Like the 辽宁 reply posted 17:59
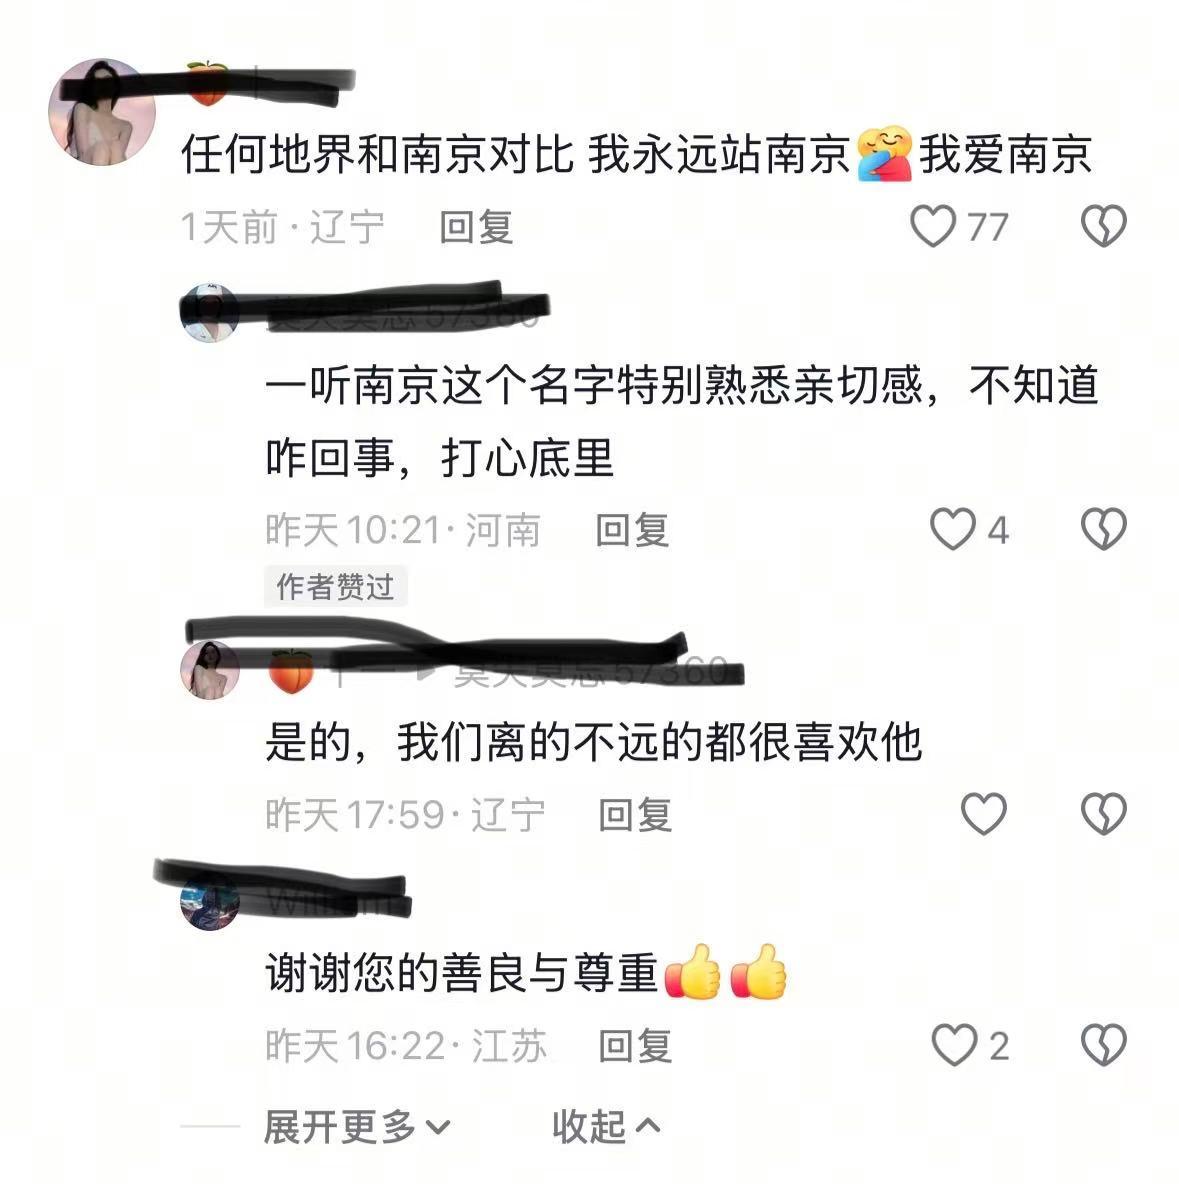Viewport: 1179px width, 1184px height. click(x=983, y=813)
